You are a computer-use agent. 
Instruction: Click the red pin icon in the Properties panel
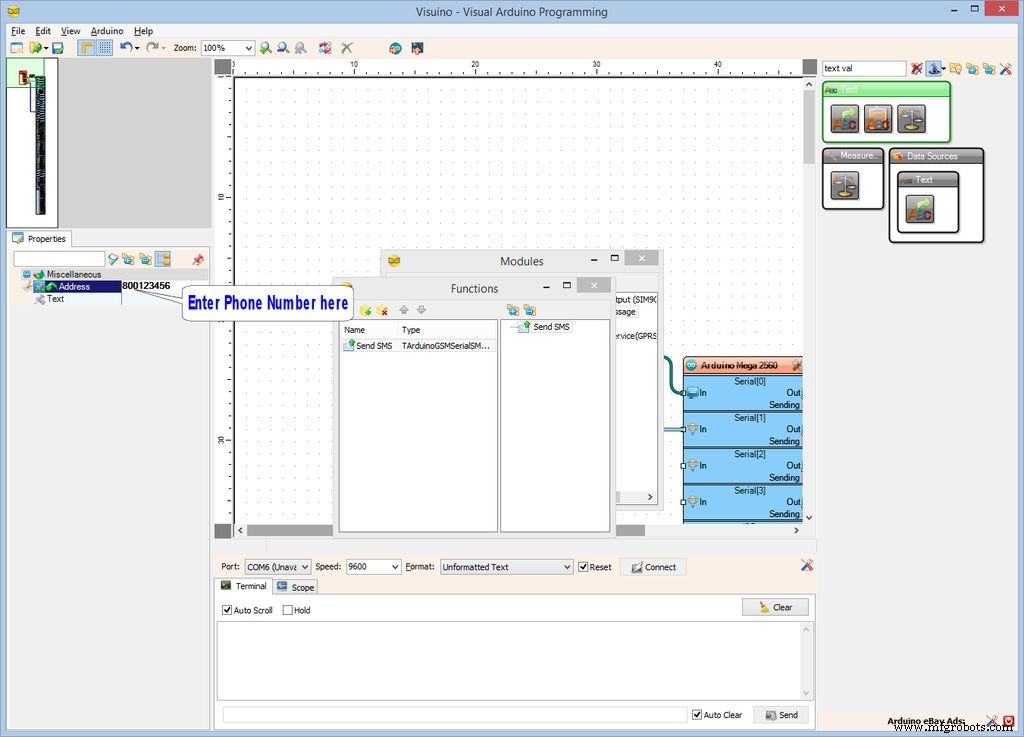(197, 259)
